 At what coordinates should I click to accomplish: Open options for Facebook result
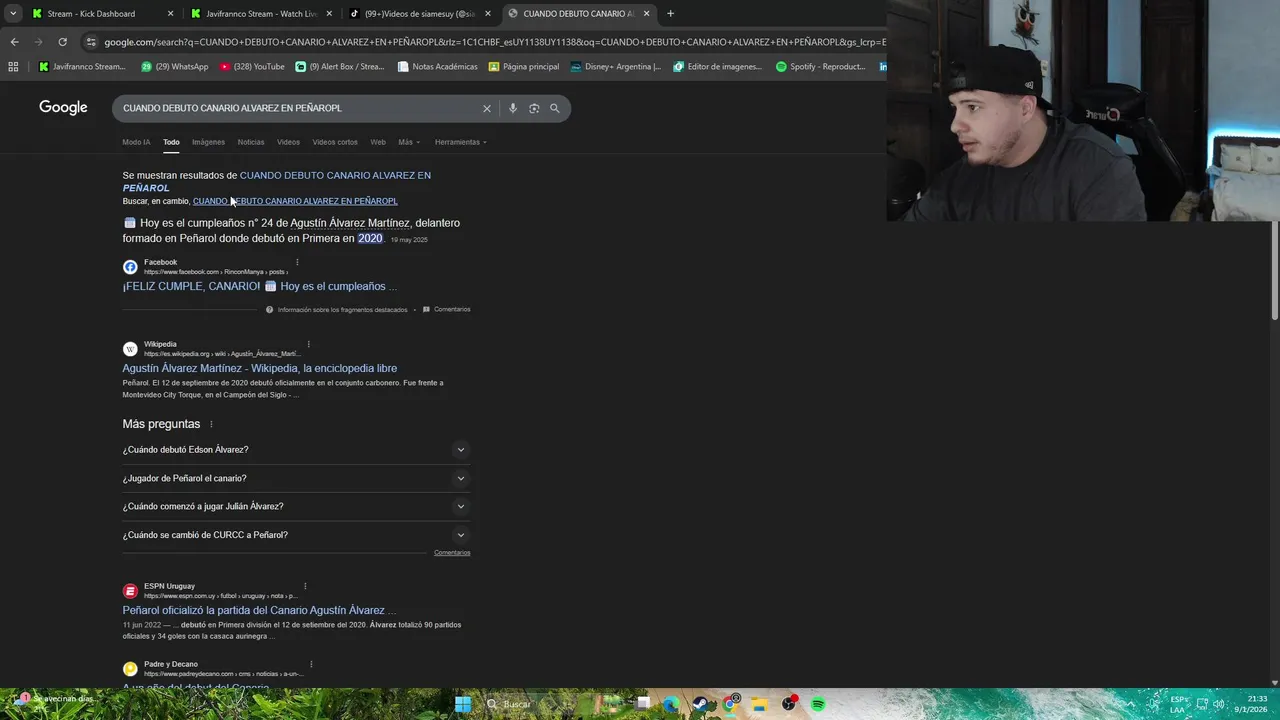coord(297,262)
